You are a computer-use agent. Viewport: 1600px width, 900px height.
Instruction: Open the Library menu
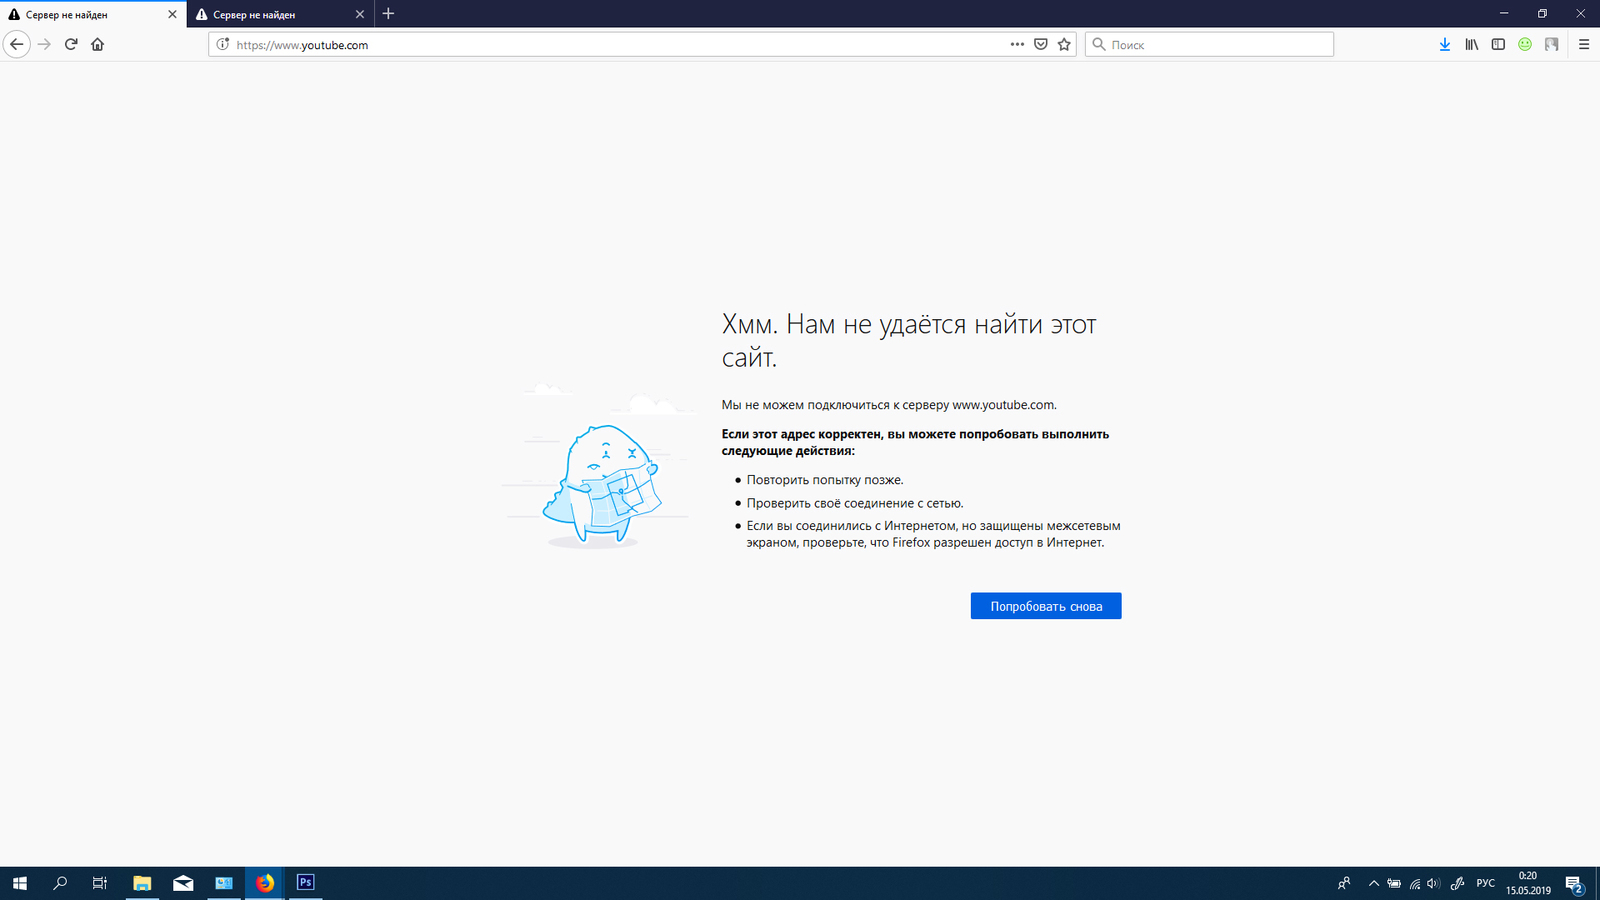[x=1472, y=44]
